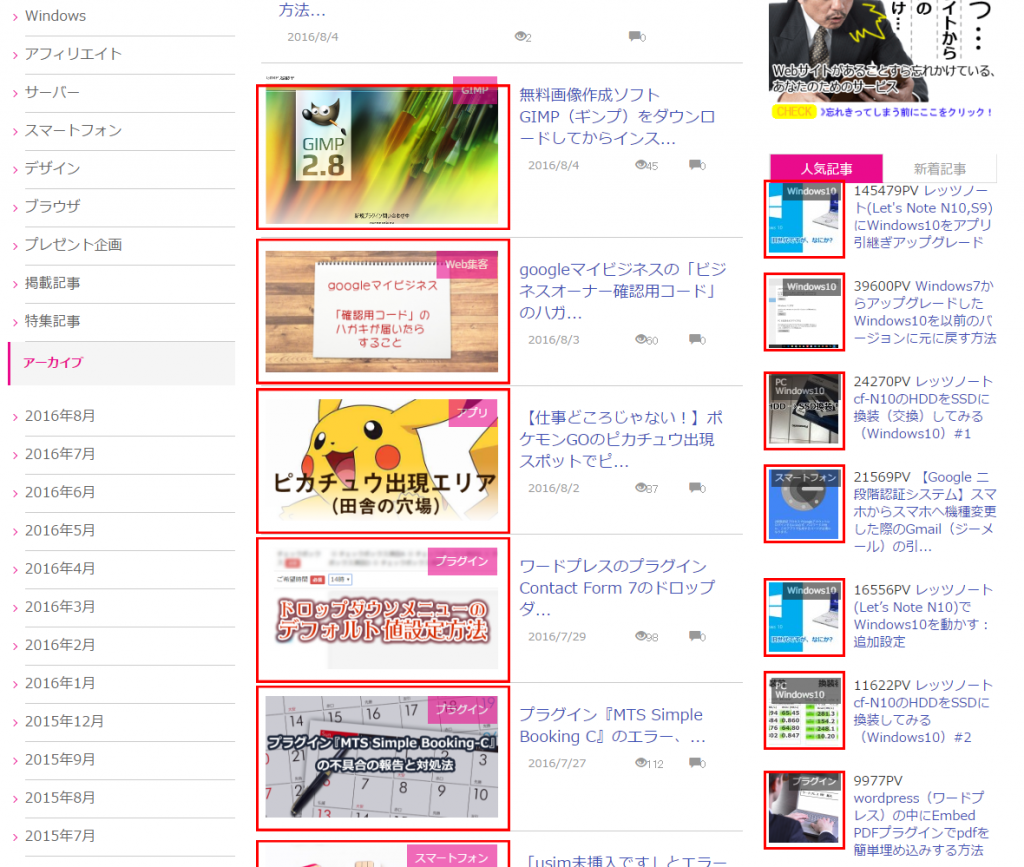Viewport: 1024px width, 867px height.
Task: Read the 無料画像作成ソフト GIMP article title
Action: pos(617,116)
